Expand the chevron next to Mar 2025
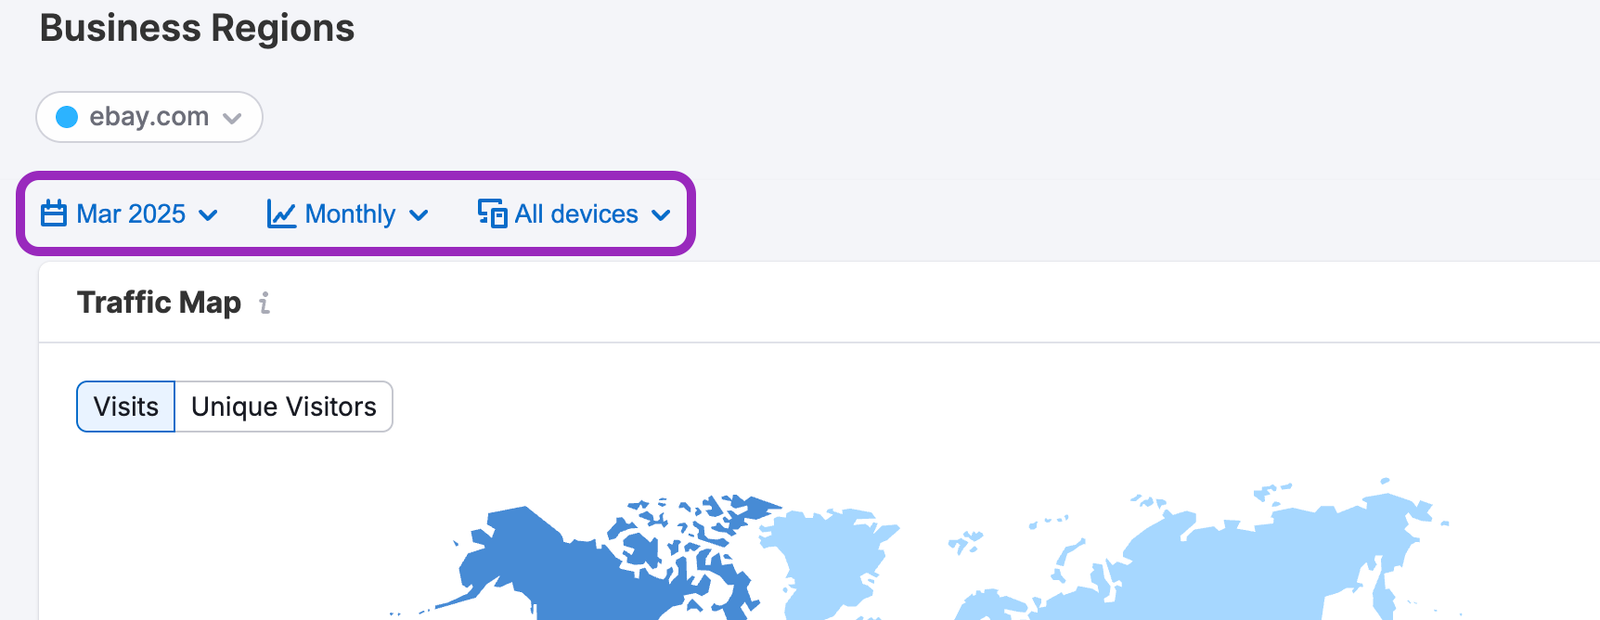Screen dimensions: 1600x620 pyautogui.click(x=209, y=215)
